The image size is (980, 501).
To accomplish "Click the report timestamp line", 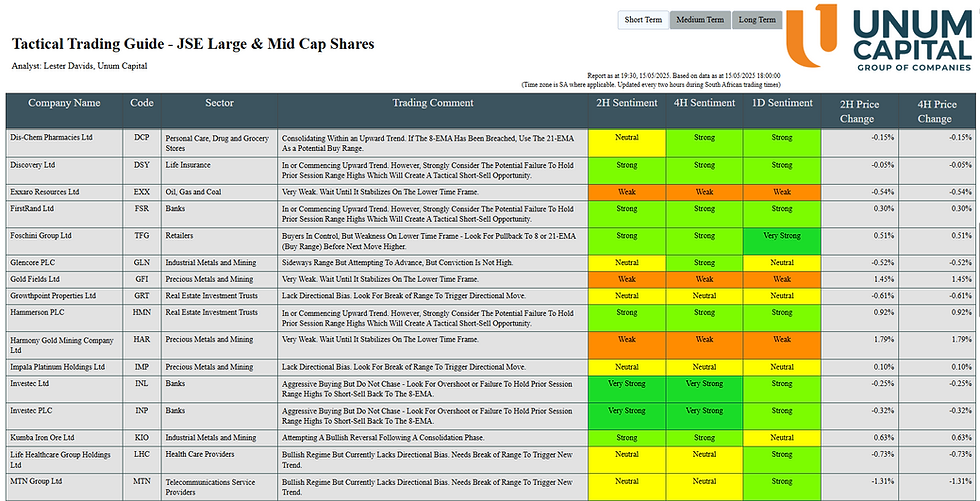I will [x=684, y=76].
